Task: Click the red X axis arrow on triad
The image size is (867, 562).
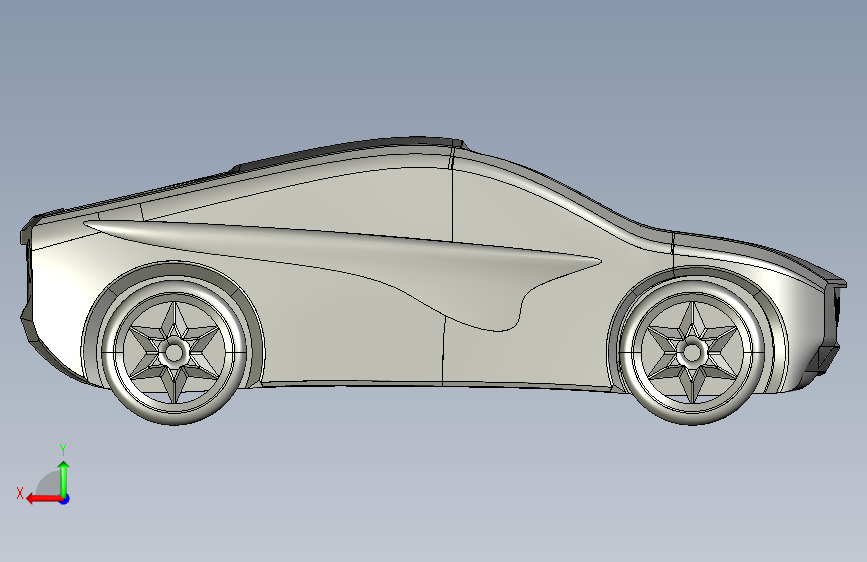Action: coord(44,499)
